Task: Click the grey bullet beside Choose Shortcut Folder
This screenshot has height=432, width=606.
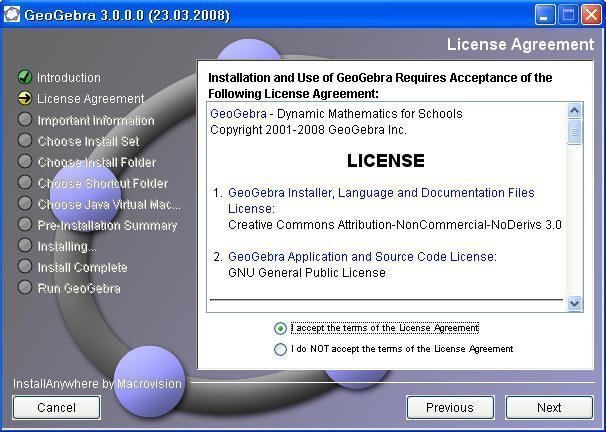Action: tap(25, 182)
